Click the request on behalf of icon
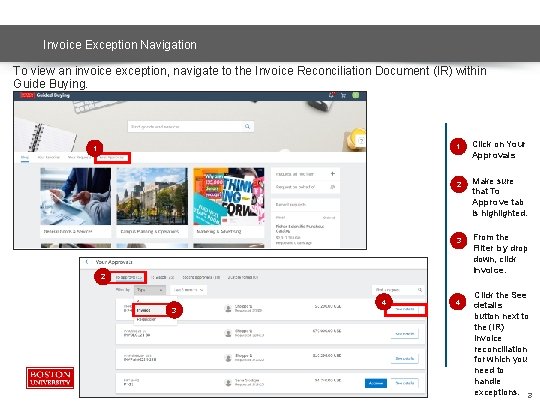Screen dimensions: 540x405 (333, 187)
